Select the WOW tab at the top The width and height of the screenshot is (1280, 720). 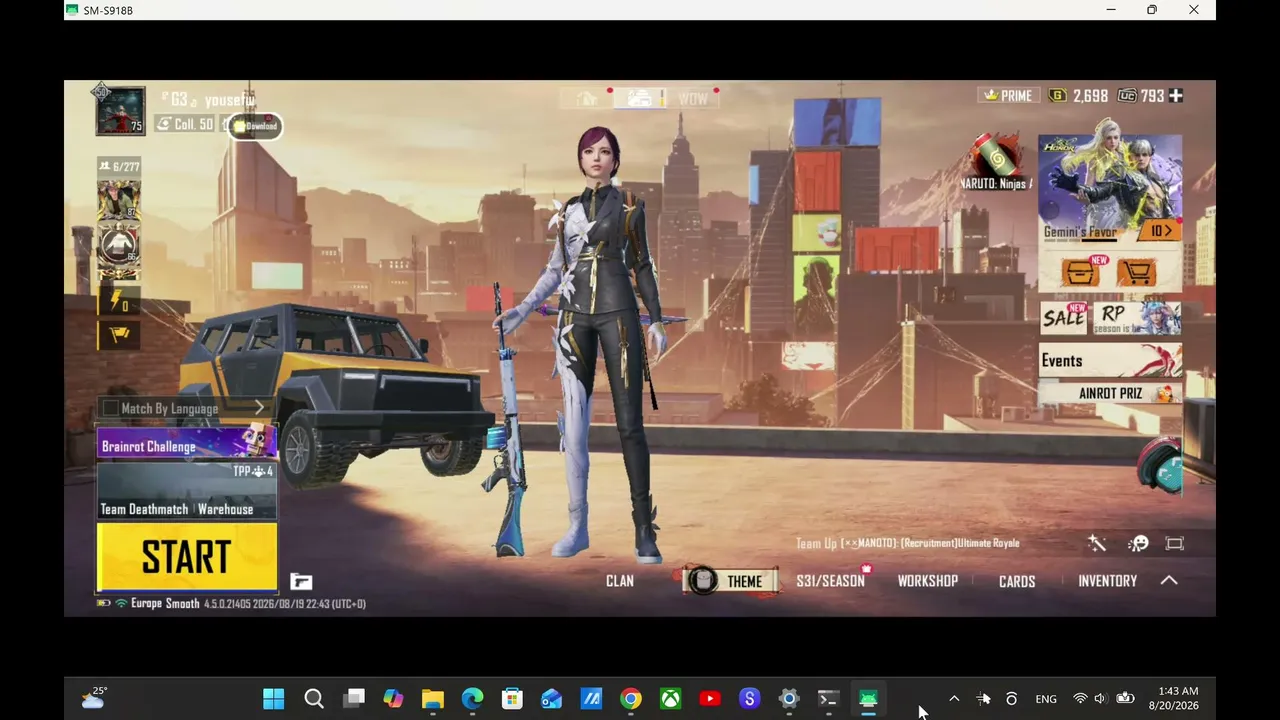point(693,98)
